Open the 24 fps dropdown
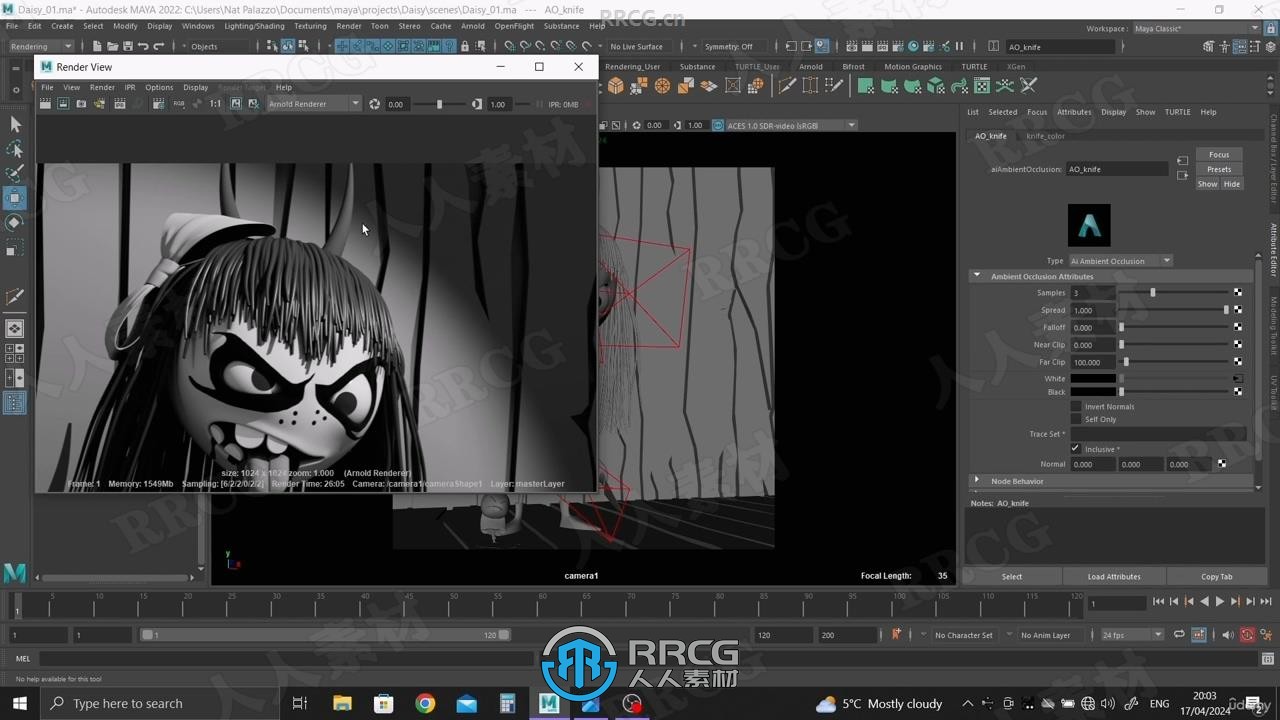The height and width of the screenshot is (720, 1280). pyautogui.click(x=1132, y=635)
